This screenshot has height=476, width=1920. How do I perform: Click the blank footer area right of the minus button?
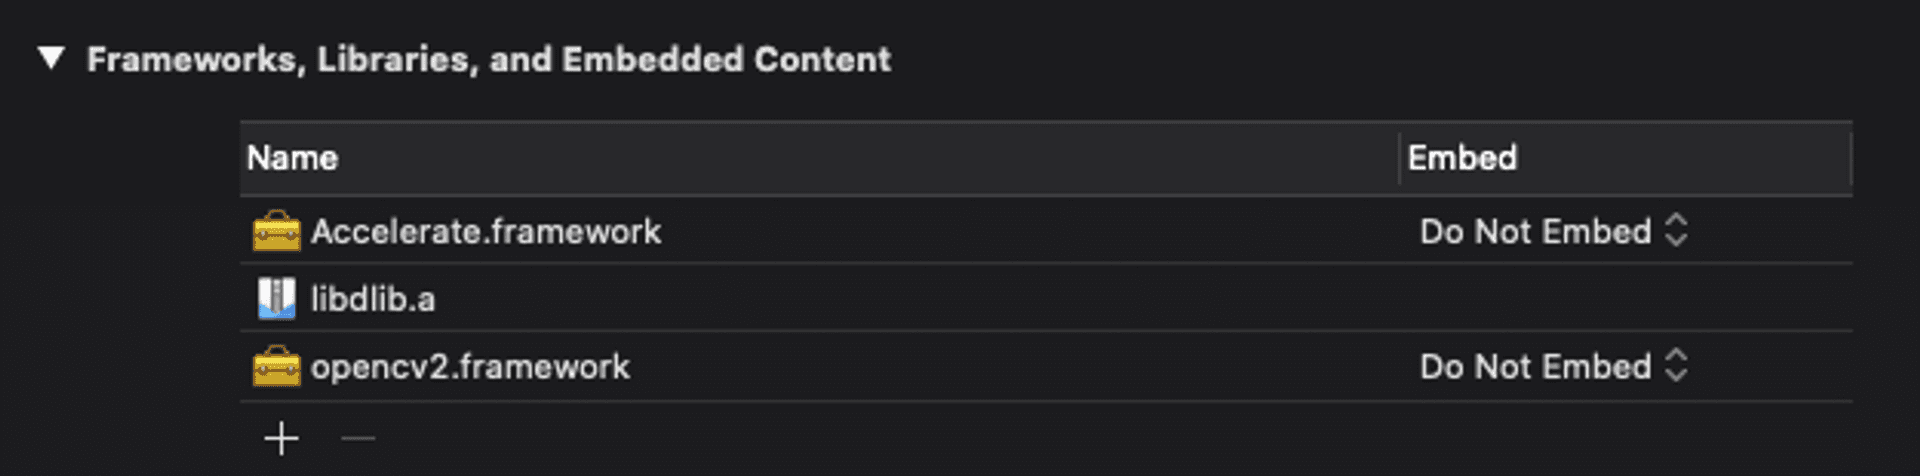tap(1000, 438)
